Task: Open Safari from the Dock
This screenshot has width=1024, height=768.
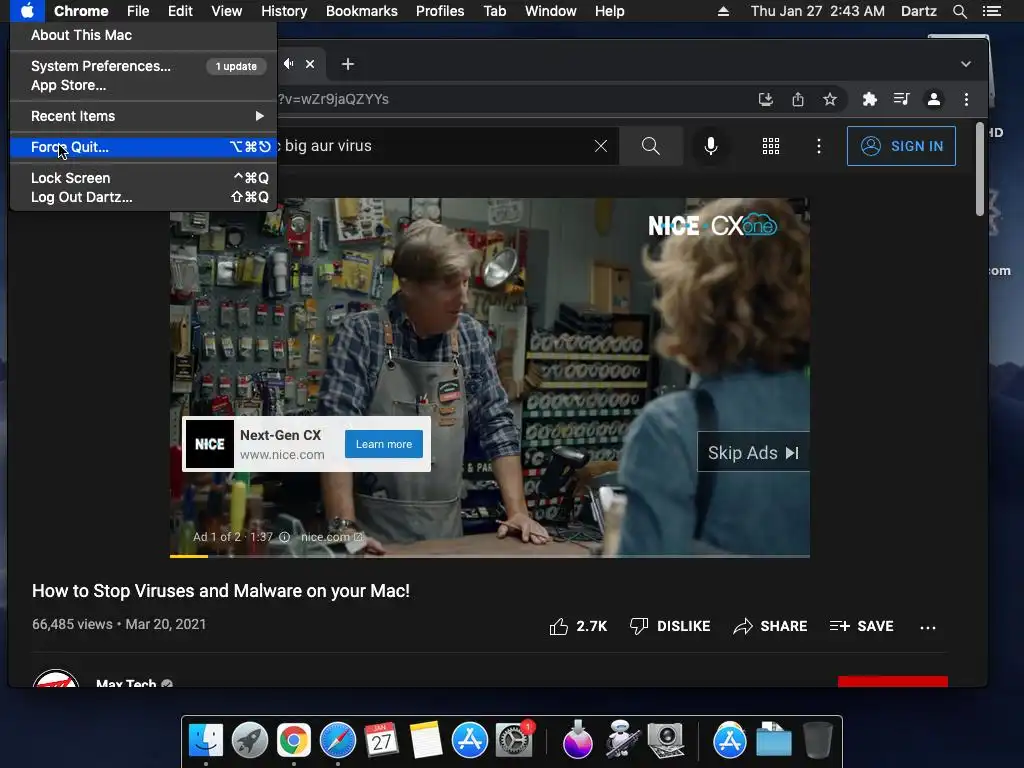Action: click(338, 741)
